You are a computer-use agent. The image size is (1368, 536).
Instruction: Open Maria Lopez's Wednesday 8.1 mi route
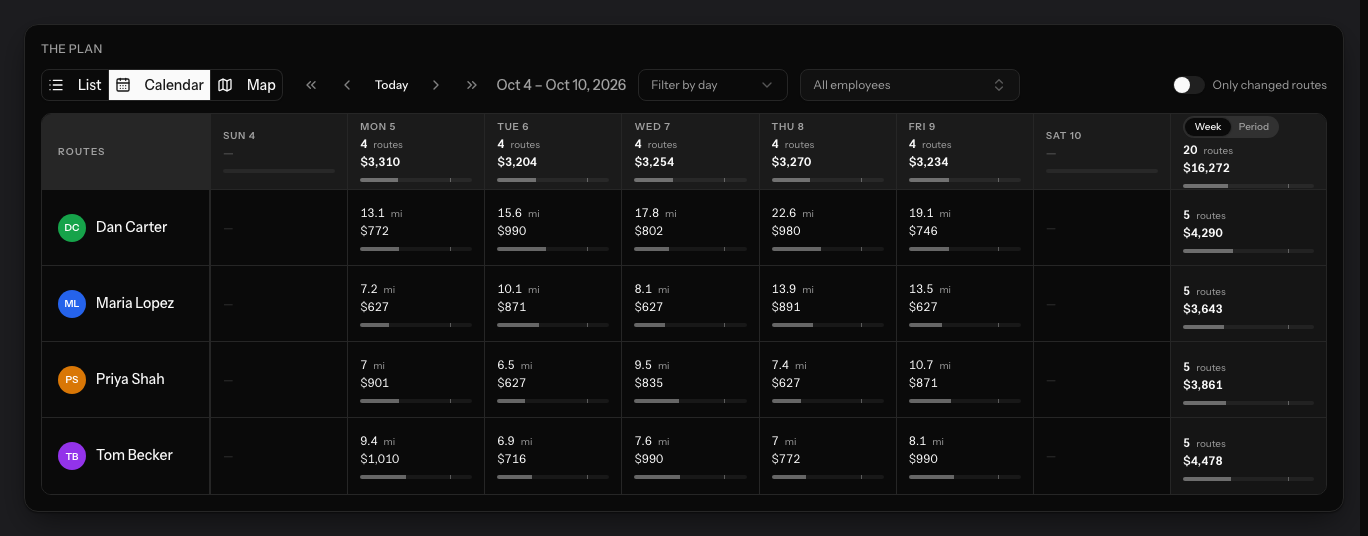click(x=690, y=304)
